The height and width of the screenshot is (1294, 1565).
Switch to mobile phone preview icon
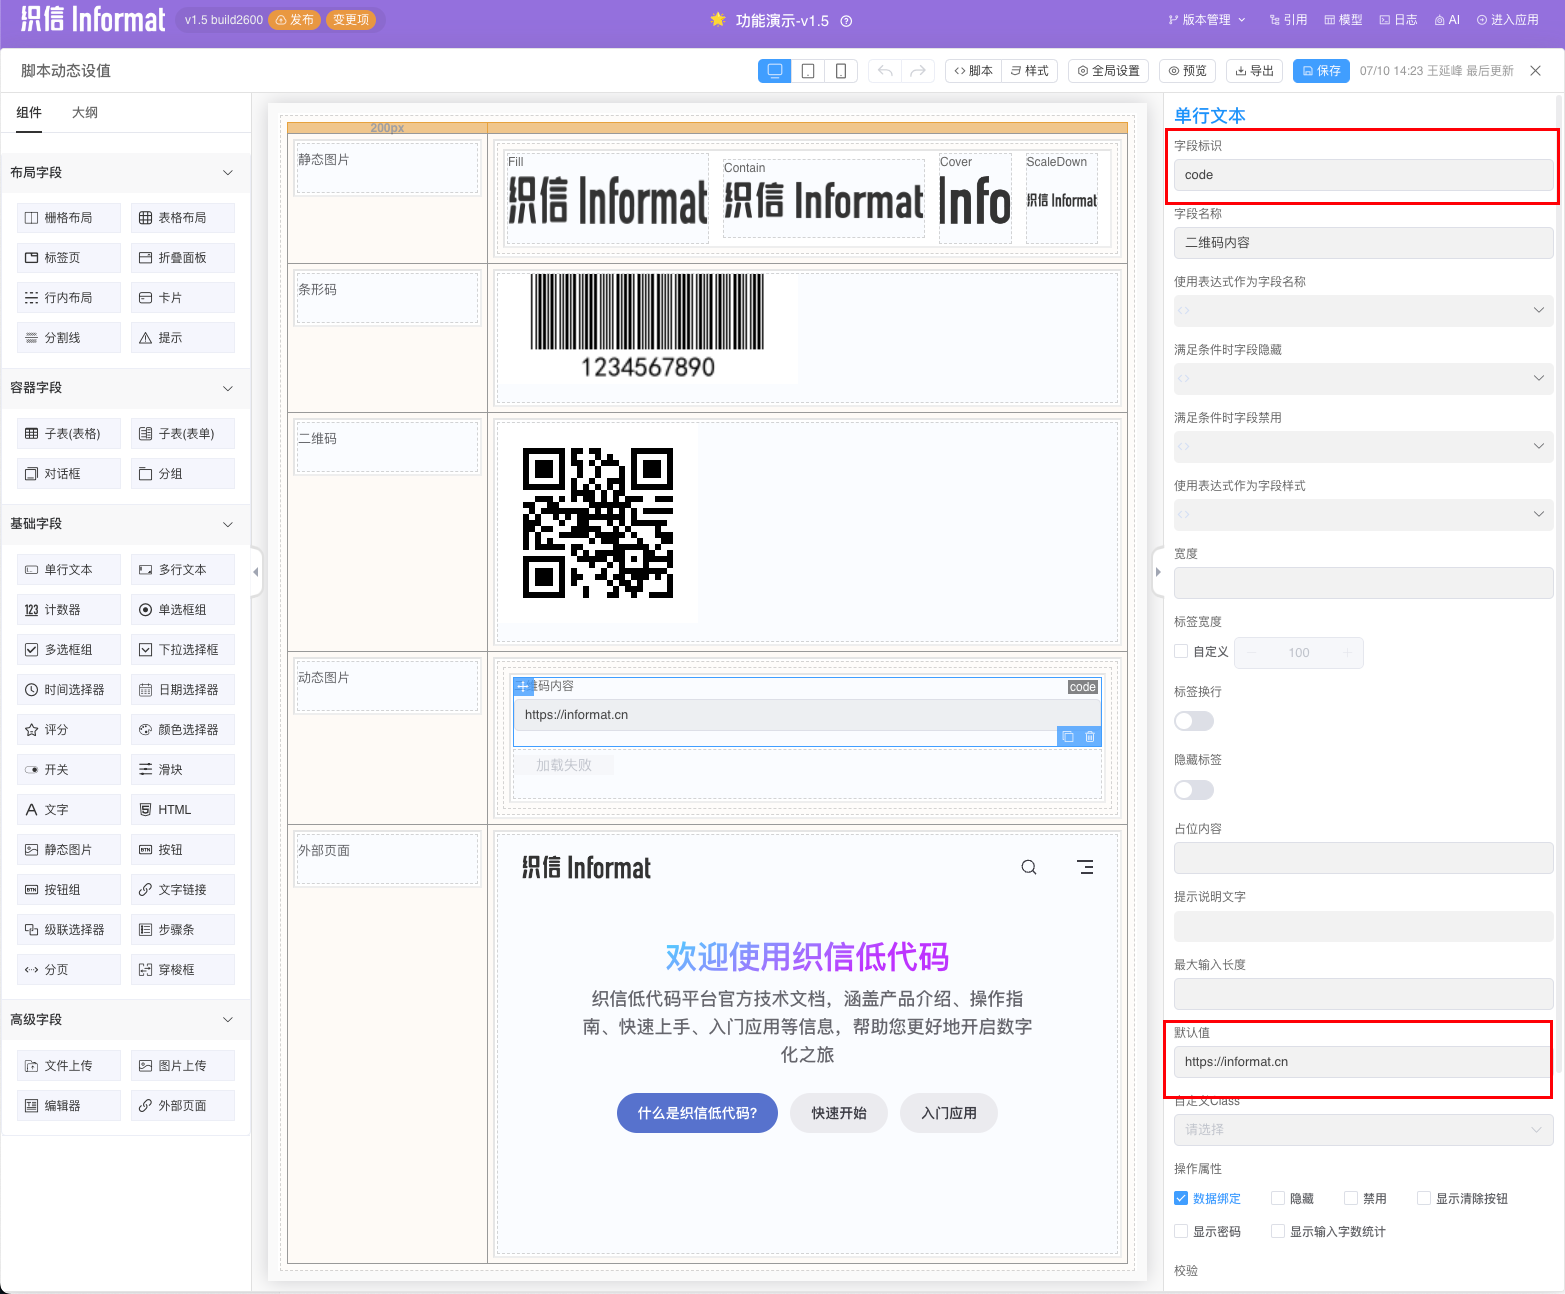tap(841, 71)
